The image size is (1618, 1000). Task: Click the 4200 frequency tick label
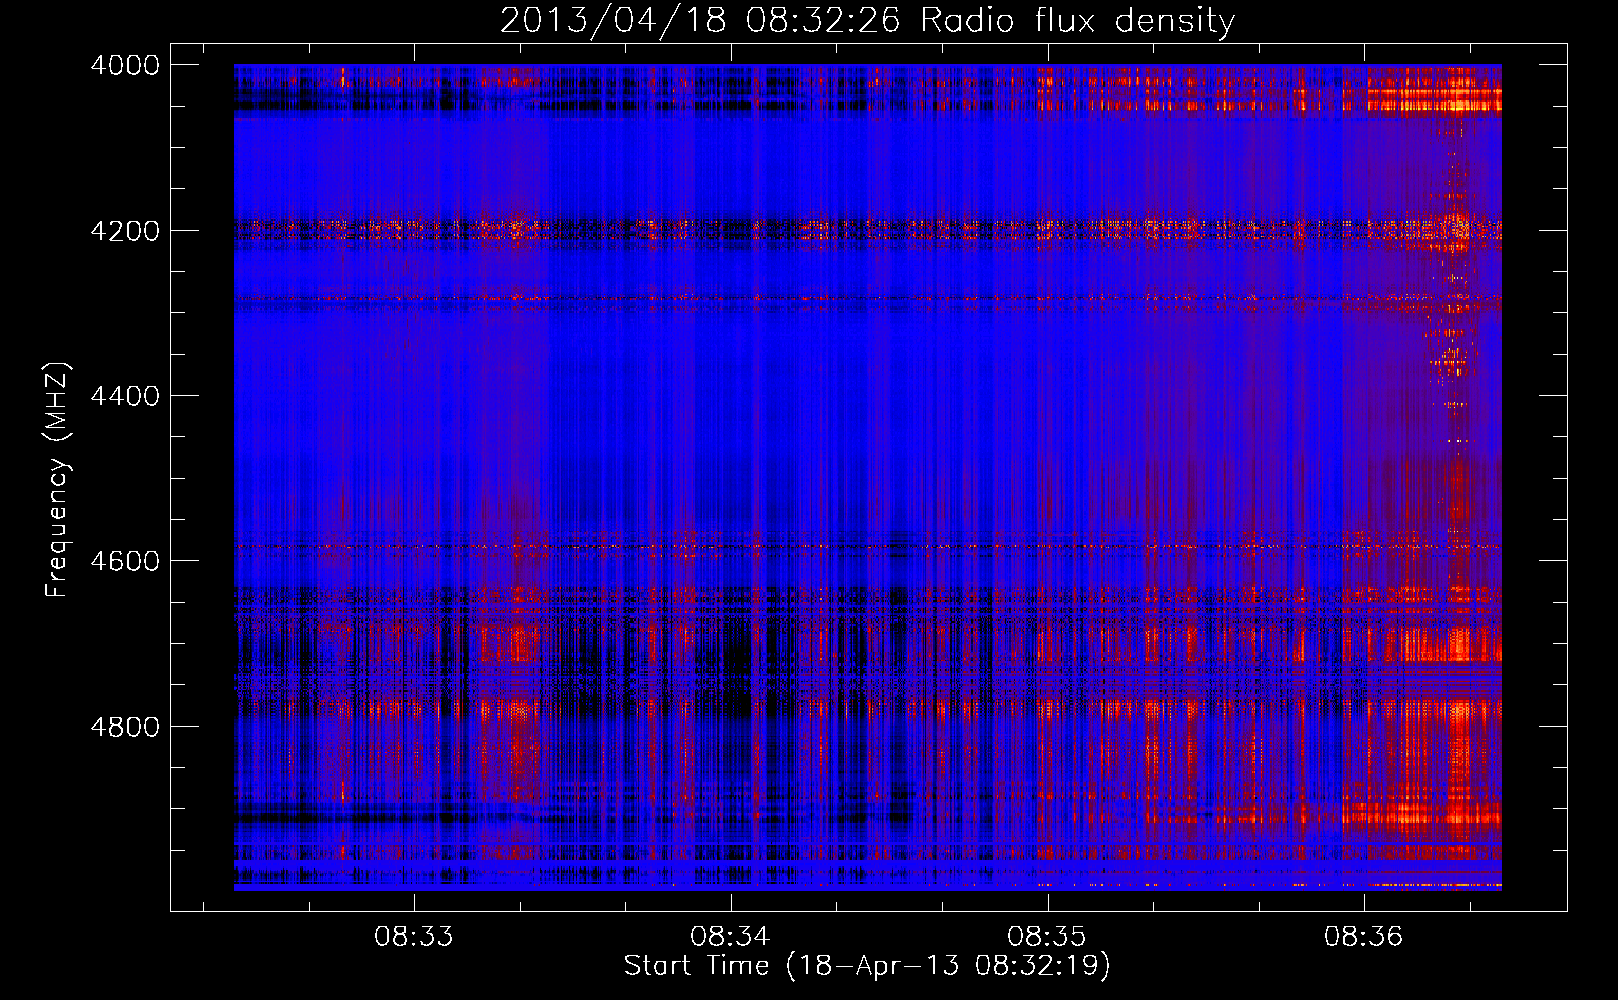pos(125,231)
